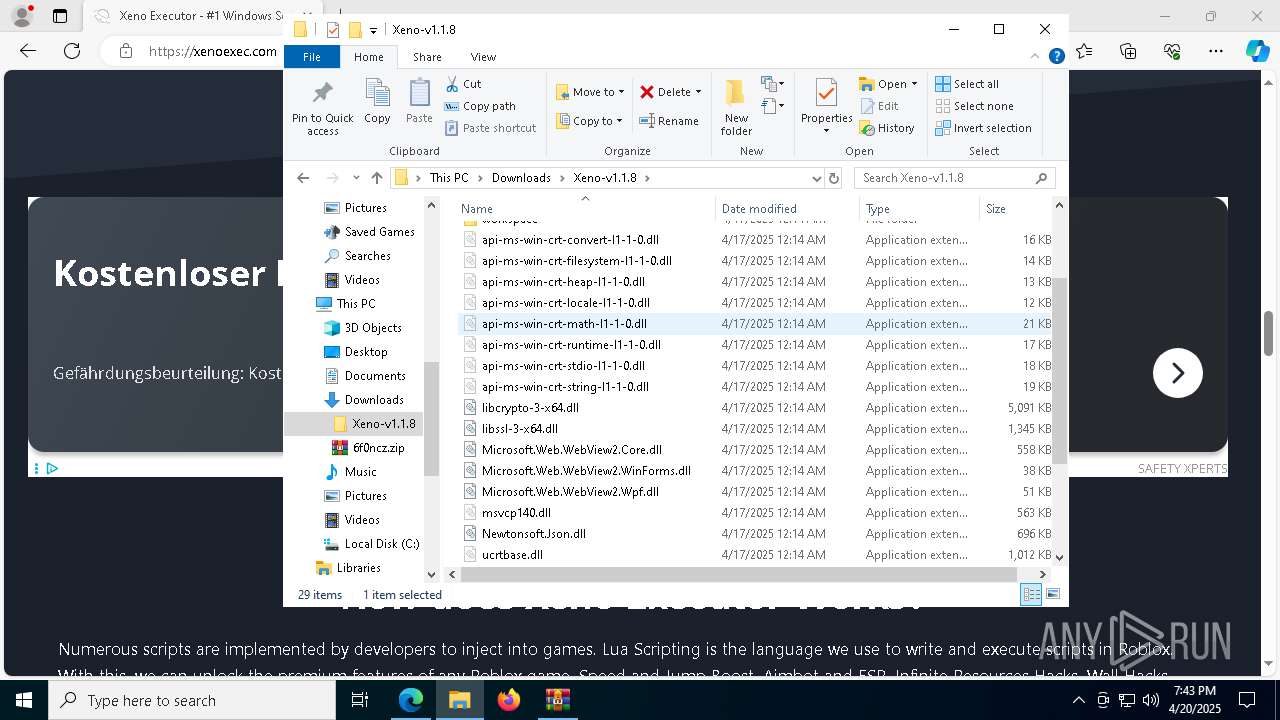Switch to the Share ribbon tab
This screenshot has width=1280, height=720.
(427, 57)
